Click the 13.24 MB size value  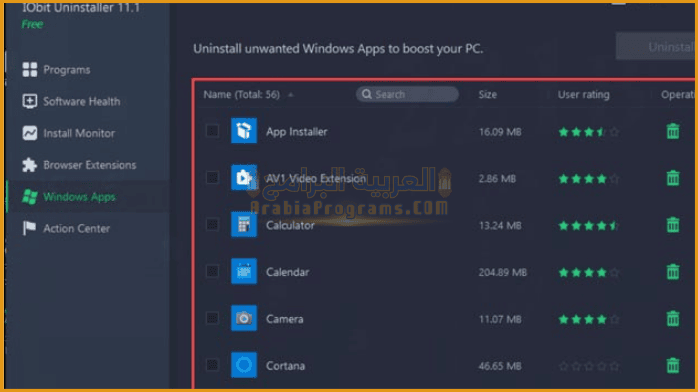[x=500, y=226]
